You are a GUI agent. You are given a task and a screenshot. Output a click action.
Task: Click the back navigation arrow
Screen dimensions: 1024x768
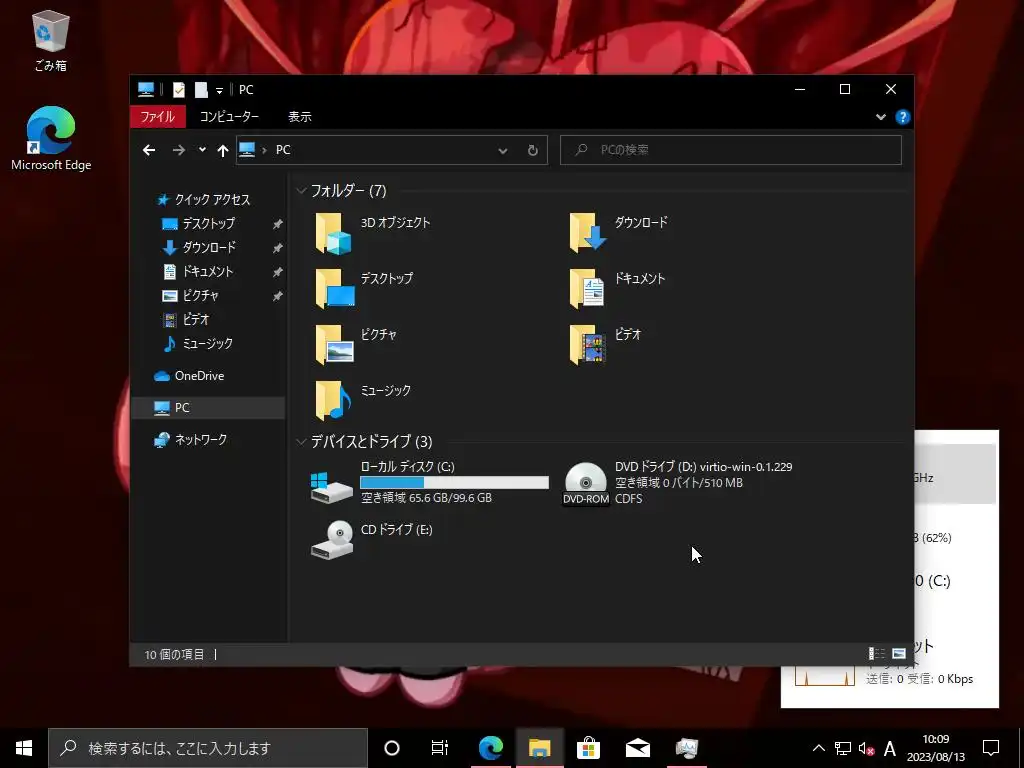[x=149, y=150]
